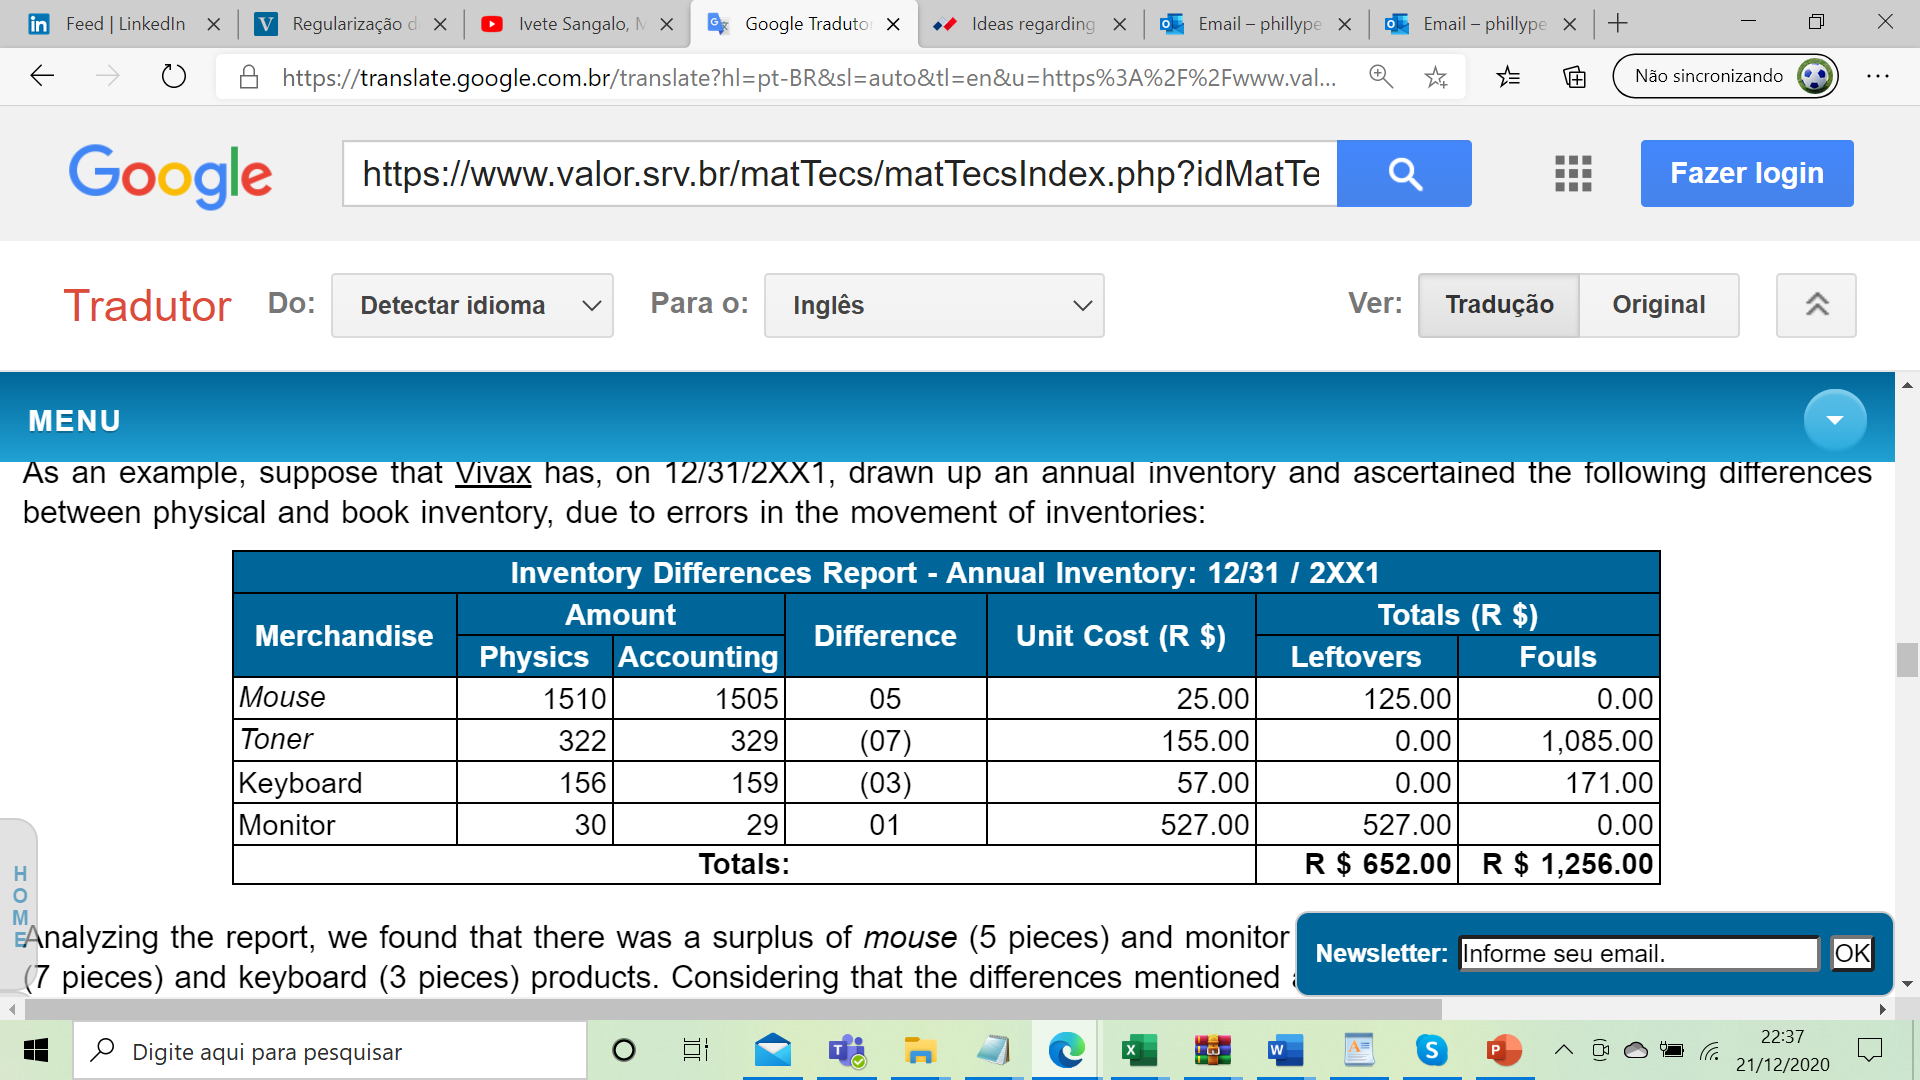The width and height of the screenshot is (1920, 1080).
Task: Switch view to Original
Action: point(1658,305)
